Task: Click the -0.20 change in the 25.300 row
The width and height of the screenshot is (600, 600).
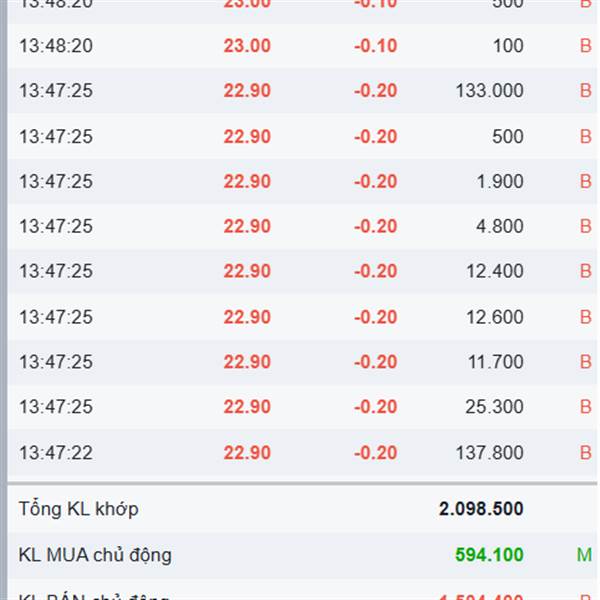Action: click(x=375, y=407)
